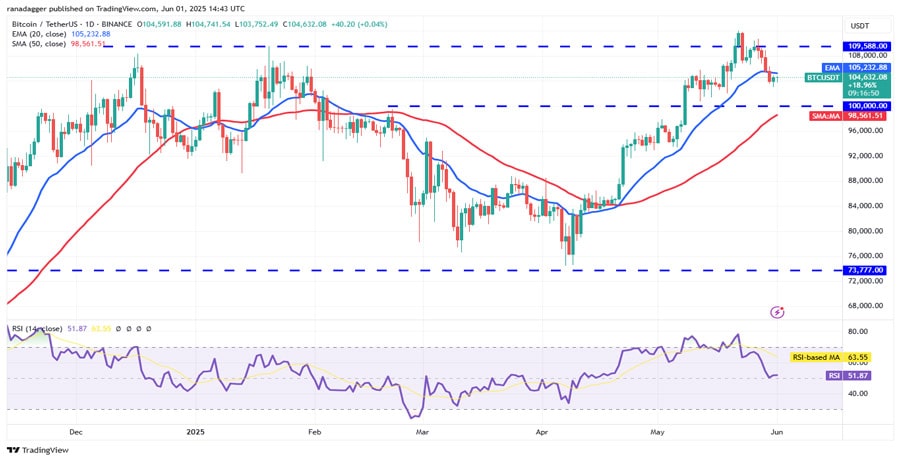Click the SMA:MA 98,561.51 price tag
900x460 pixels.
[849, 116]
